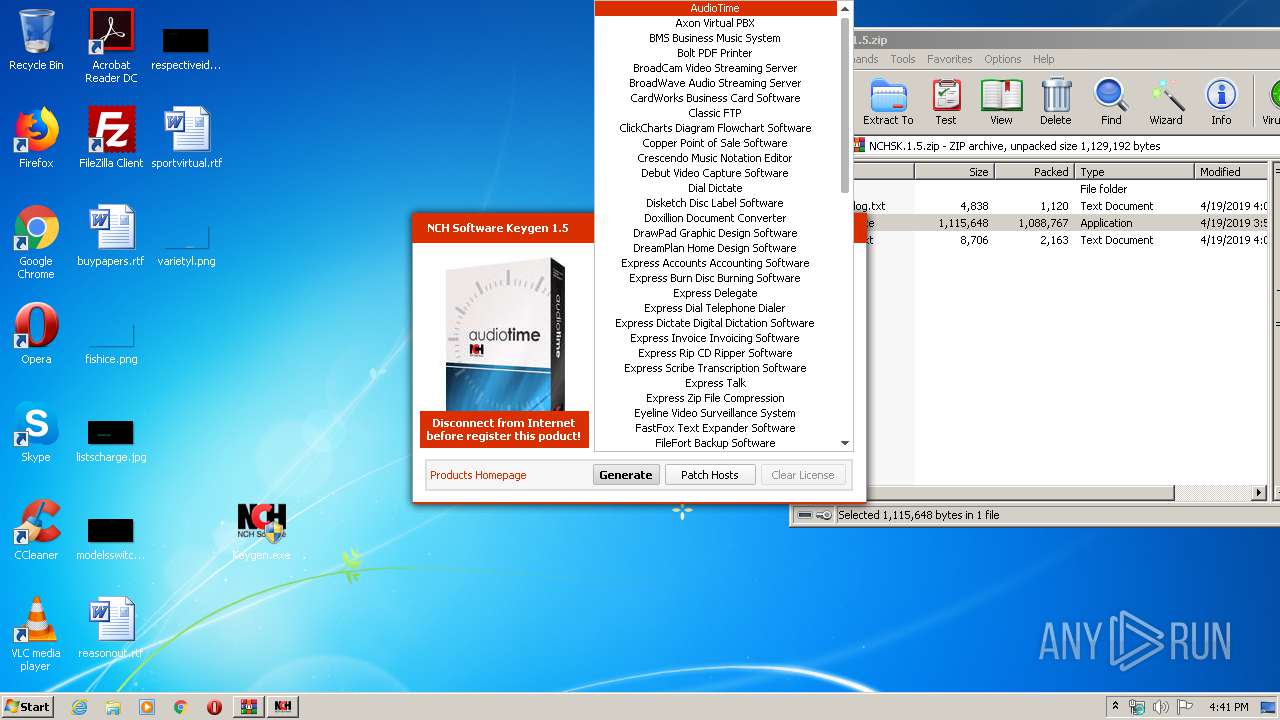The height and width of the screenshot is (720, 1280).
Task: Click the Wizard toolbar icon in WinRAR
Action: click(x=1166, y=102)
